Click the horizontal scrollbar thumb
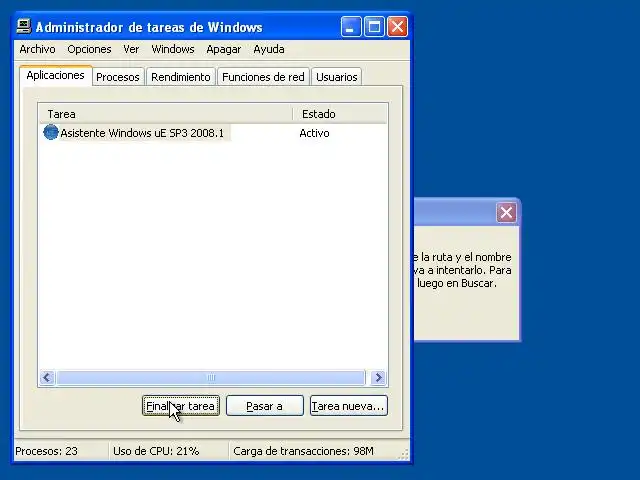Image resolution: width=640 pixels, height=480 pixels. click(x=211, y=378)
